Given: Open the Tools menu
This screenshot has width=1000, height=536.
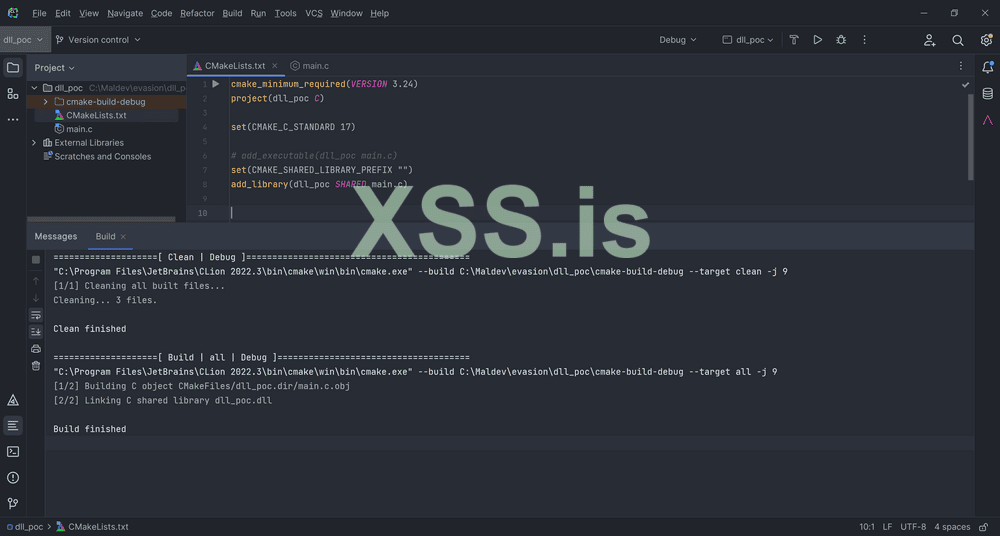Looking at the screenshot, I should 285,13.
